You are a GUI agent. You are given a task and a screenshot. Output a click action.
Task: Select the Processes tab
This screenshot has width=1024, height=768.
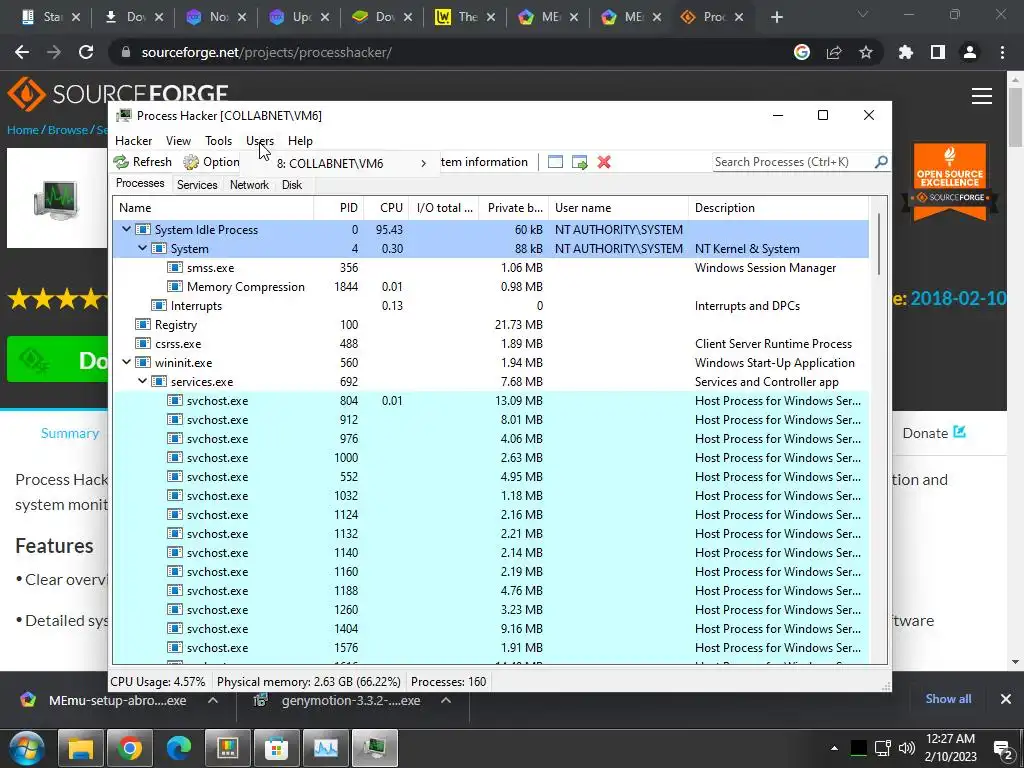pos(140,183)
